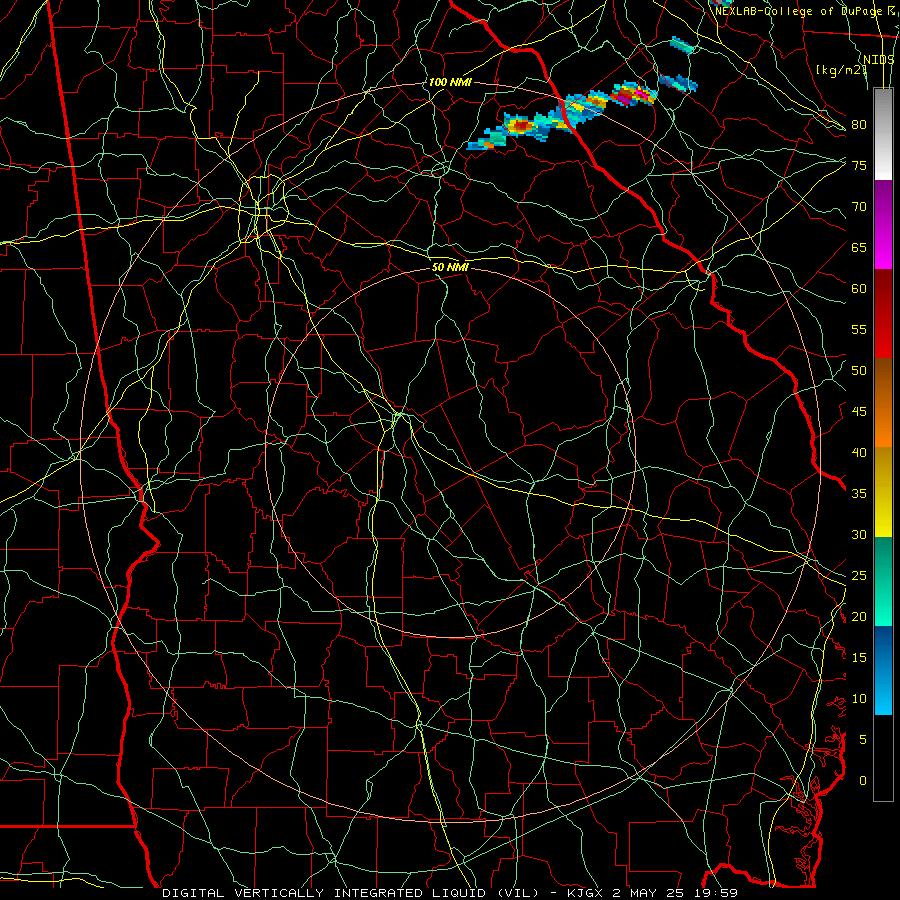This screenshot has height=900, width=900.
Task: Click the 50 NMI range ring label
Action: click(450, 267)
